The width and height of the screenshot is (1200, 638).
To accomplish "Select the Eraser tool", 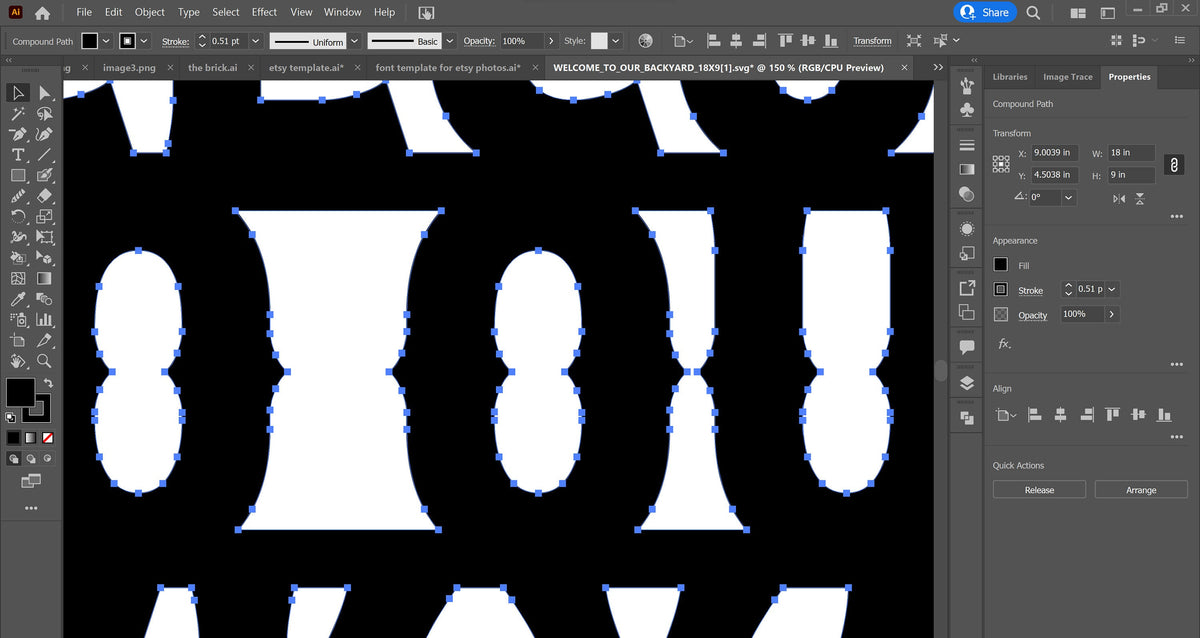I will (44, 196).
